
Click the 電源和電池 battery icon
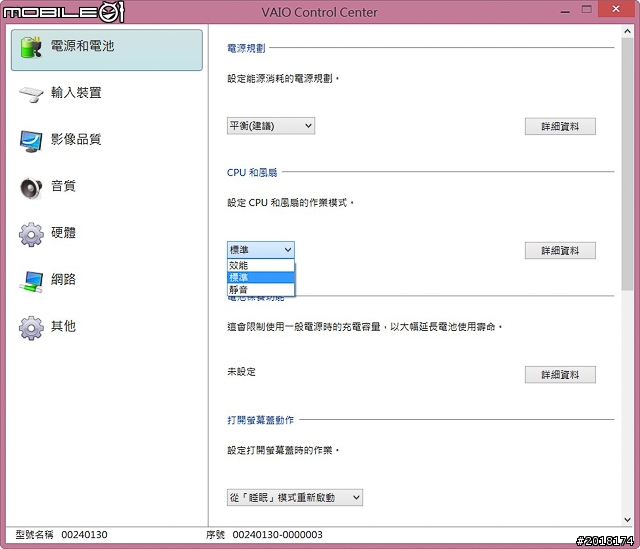[31, 47]
